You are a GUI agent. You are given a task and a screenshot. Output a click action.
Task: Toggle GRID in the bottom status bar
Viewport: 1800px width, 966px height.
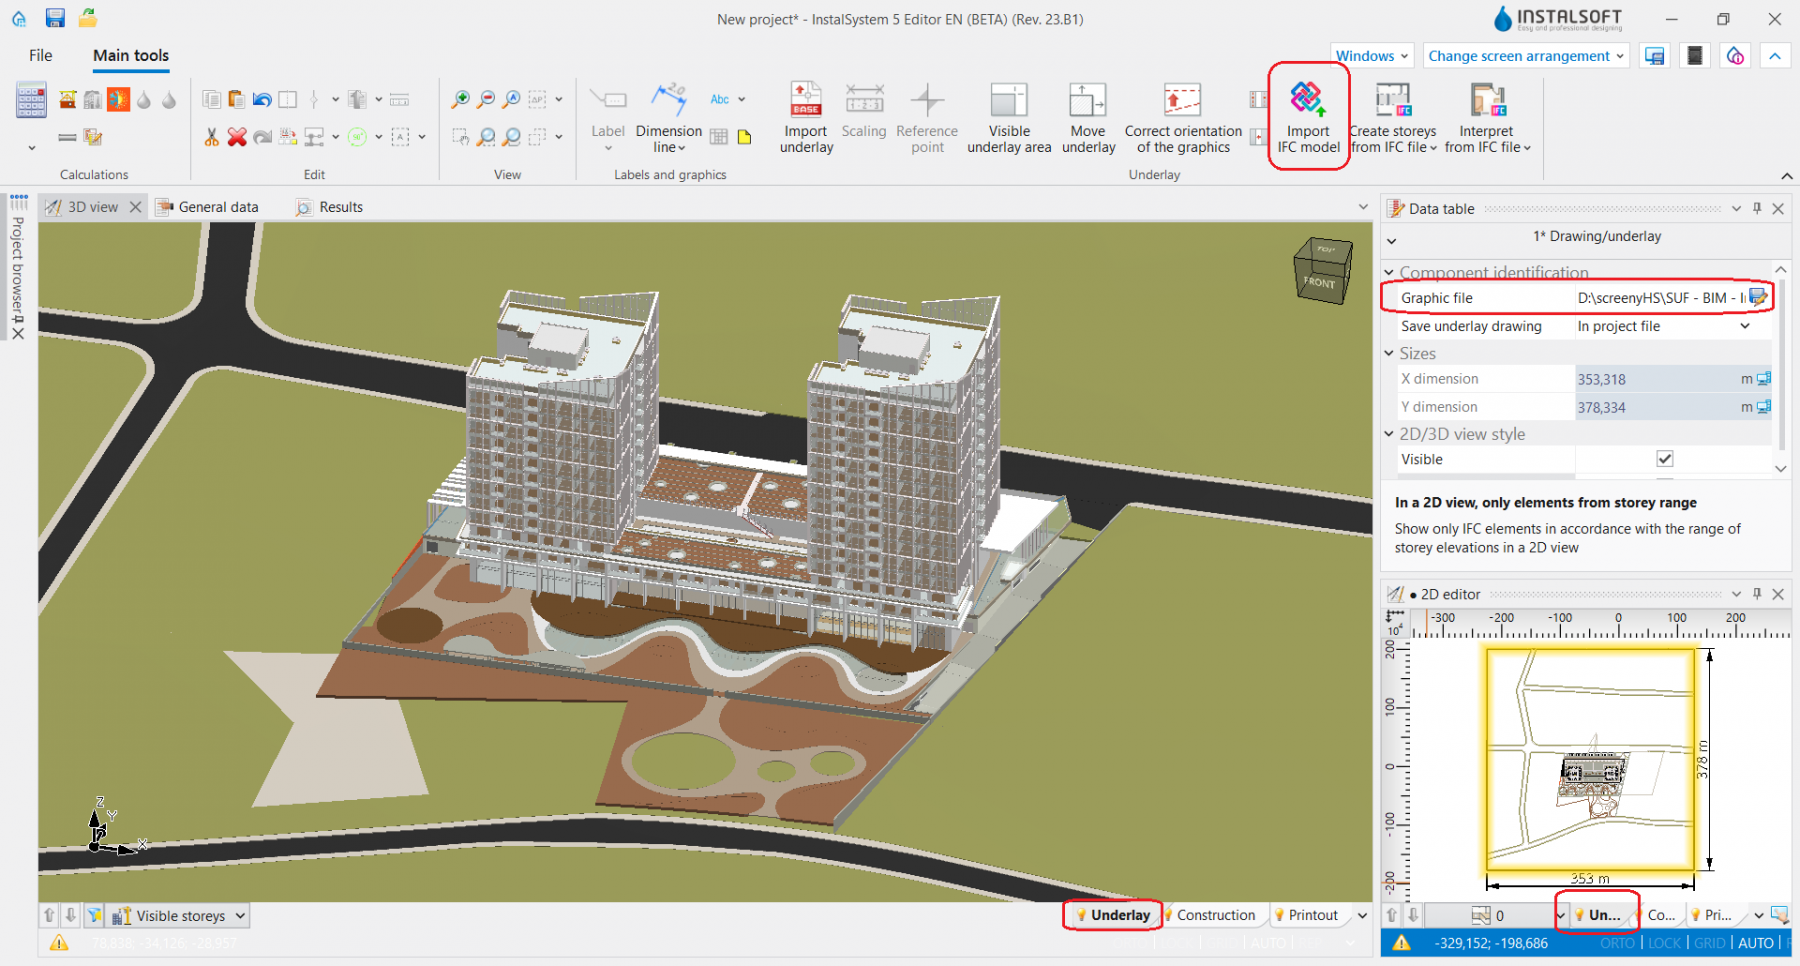[x=1710, y=942]
